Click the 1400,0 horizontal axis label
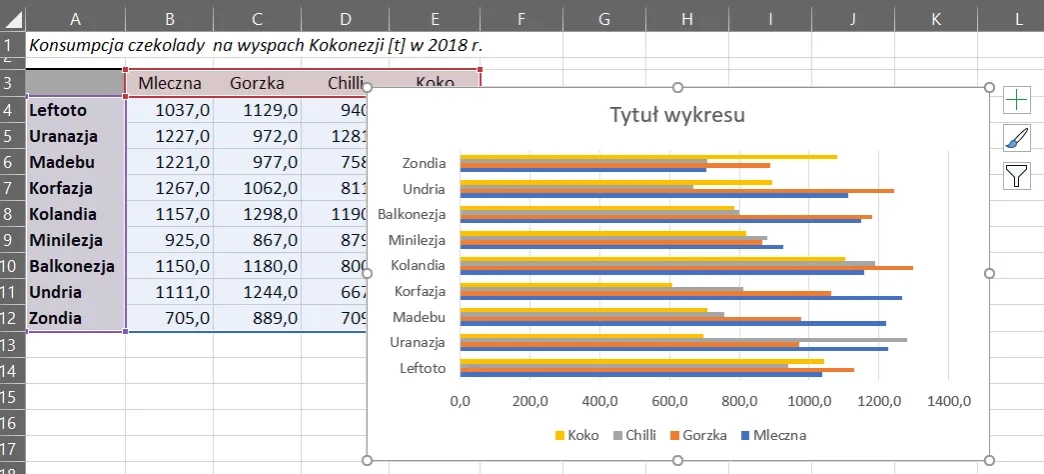This screenshot has height=474, width=1044. (x=949, y=402)
